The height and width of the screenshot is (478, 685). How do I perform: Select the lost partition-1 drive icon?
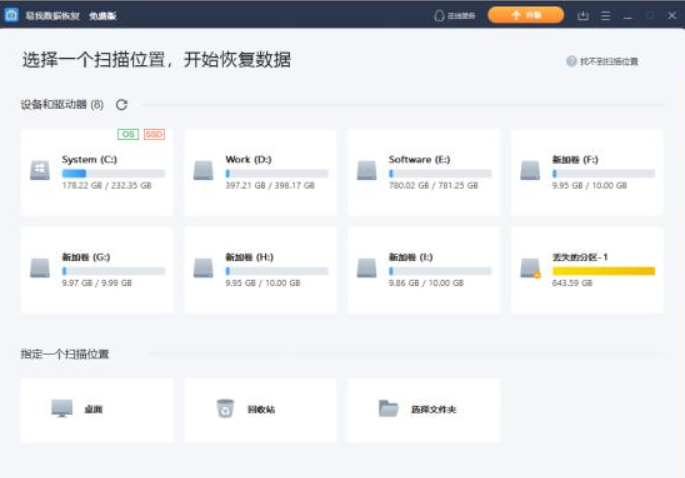(530, 268)
